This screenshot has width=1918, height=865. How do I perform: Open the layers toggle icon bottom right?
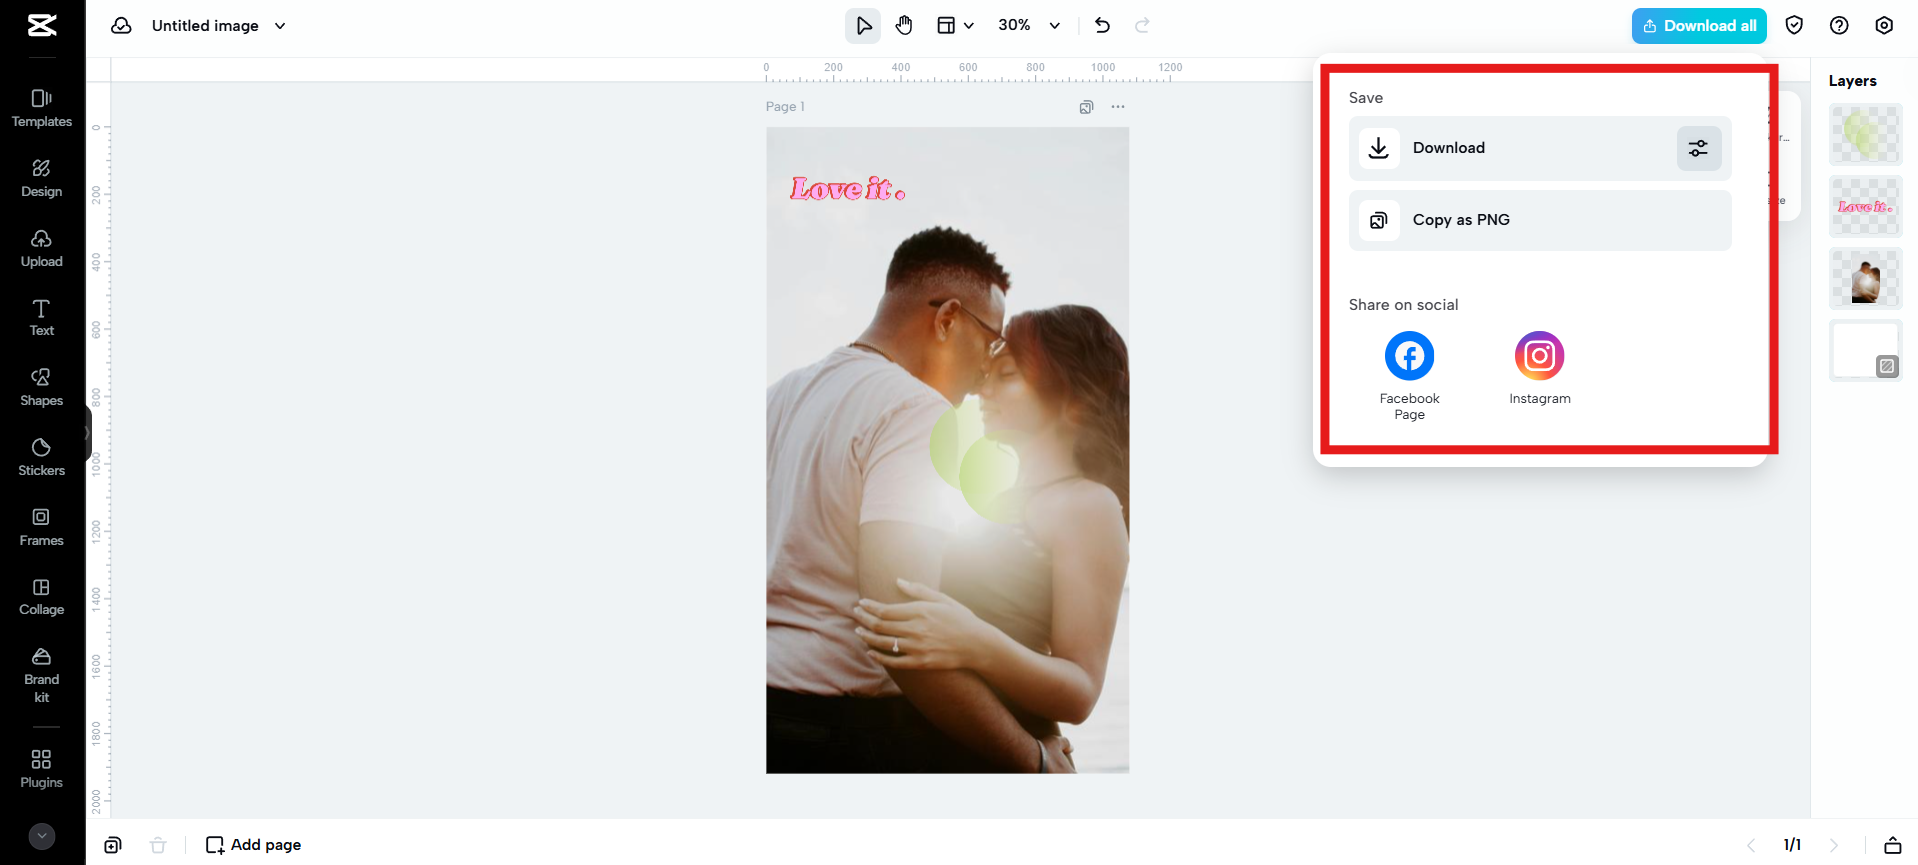click(1892, 845)
